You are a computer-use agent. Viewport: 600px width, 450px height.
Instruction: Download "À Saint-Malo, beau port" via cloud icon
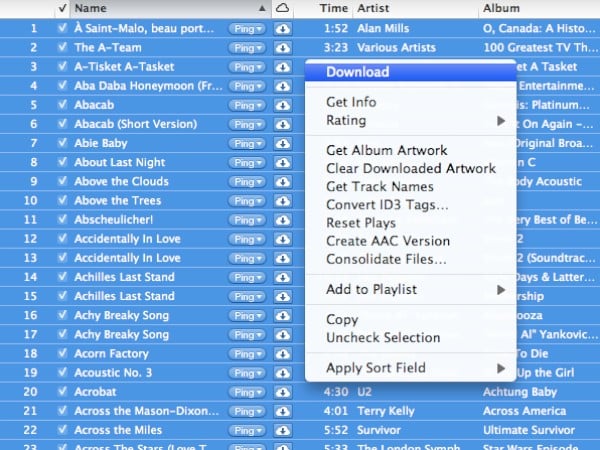(x=283, y=29)
